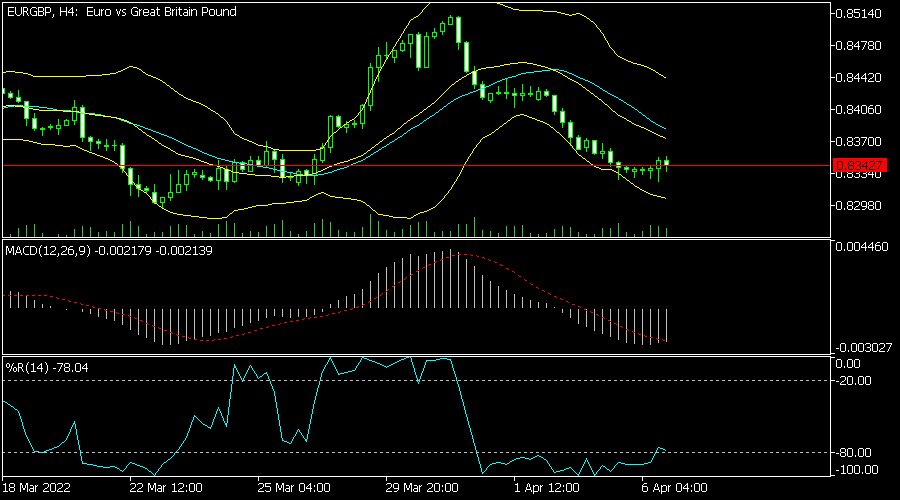Click the -100.00 level on %R scale
The image size is (900, 500).
point(858,470)
